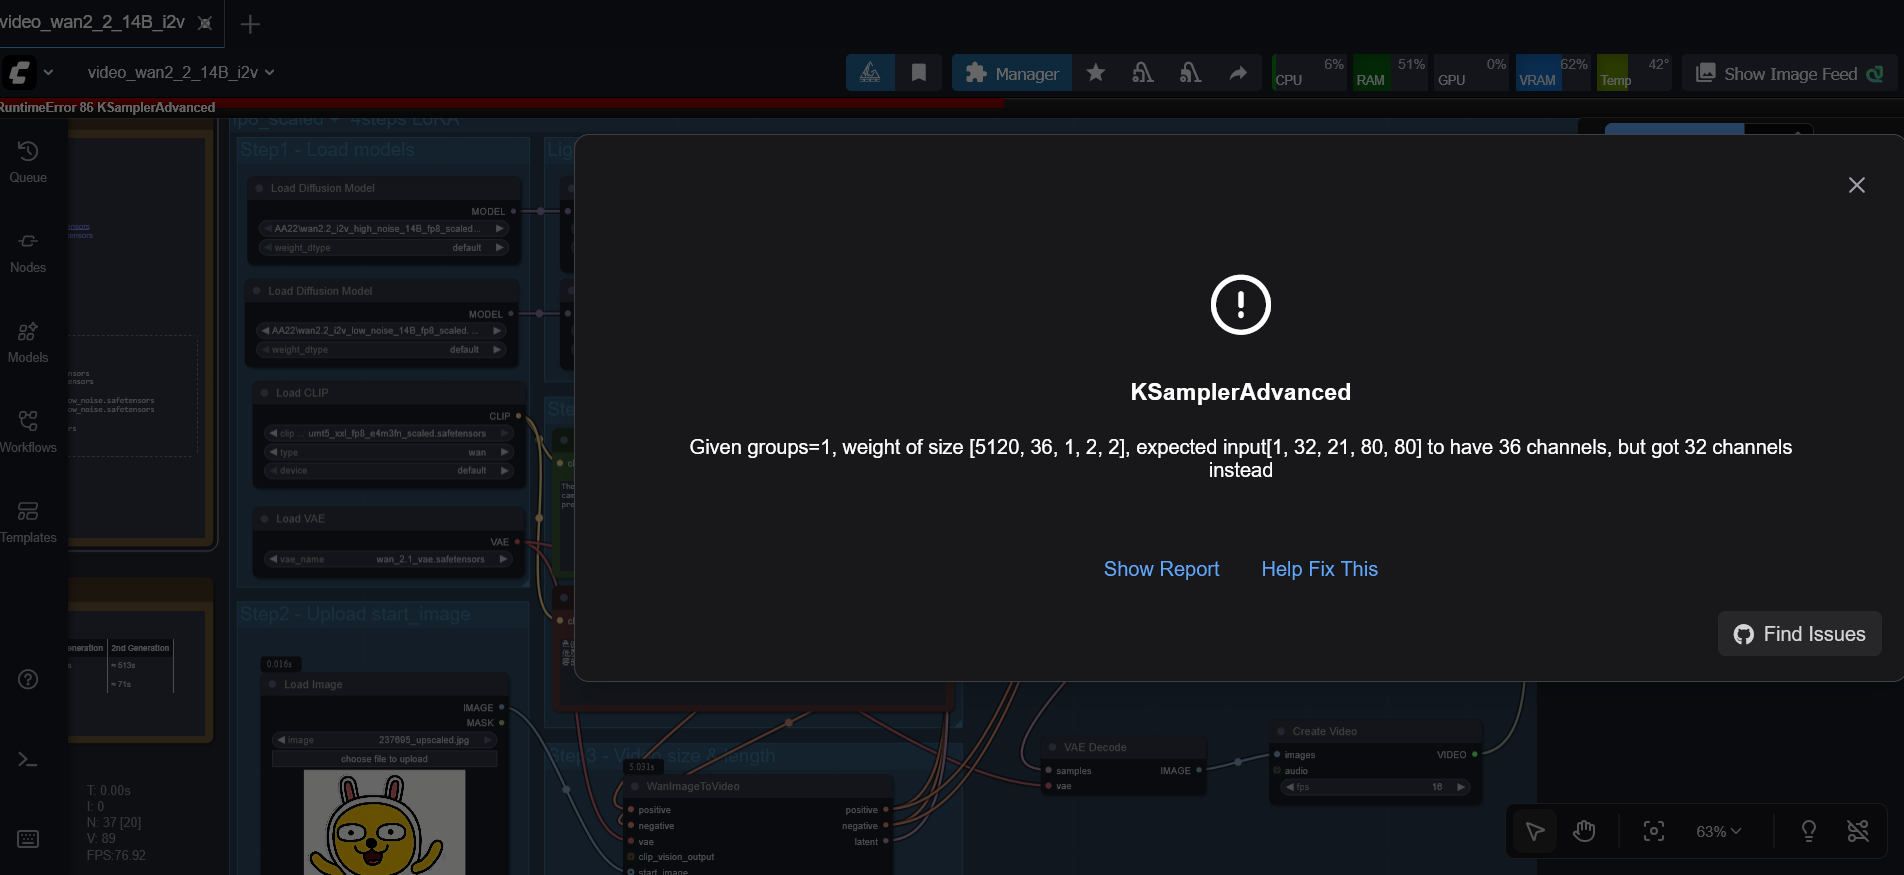Open the help question-mark icon
This screenshot has height=875, width=1904.
tap(28, 679)
